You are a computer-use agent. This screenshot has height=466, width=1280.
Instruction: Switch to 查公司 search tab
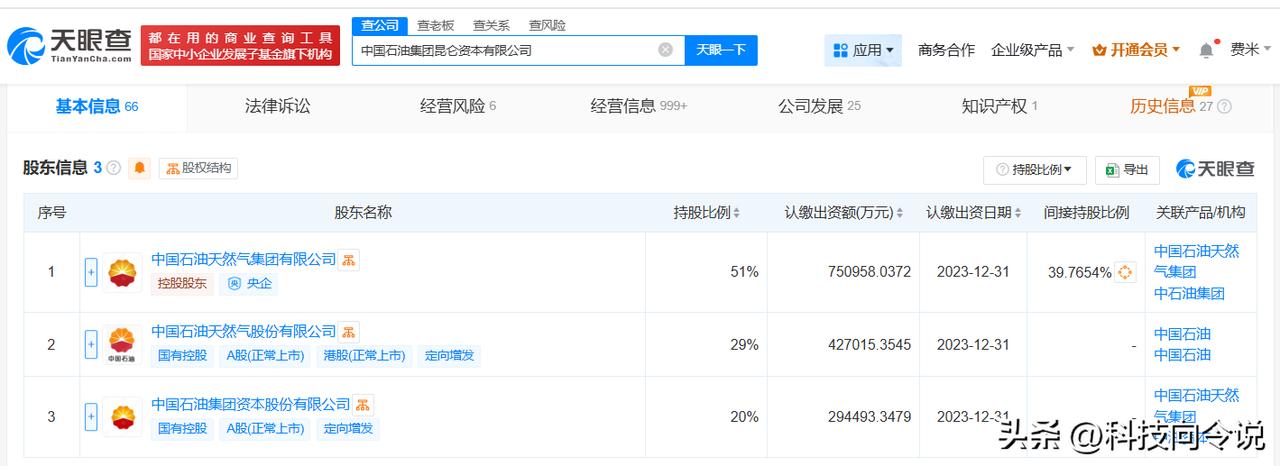click(x=380, y=25)
